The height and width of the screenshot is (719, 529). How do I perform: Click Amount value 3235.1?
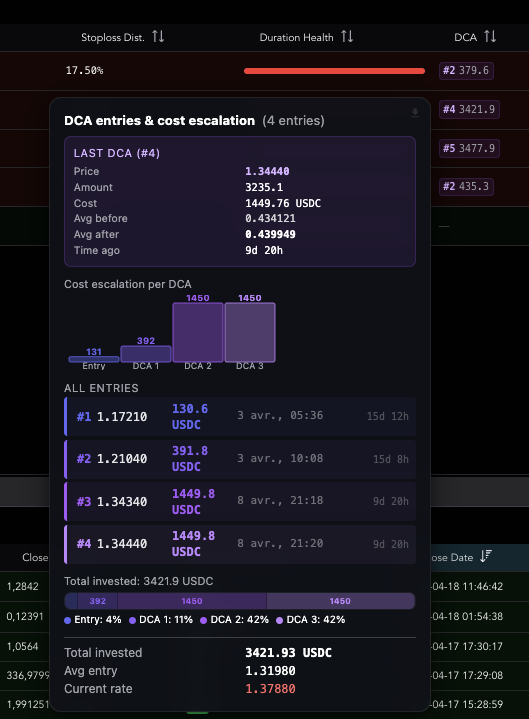click(264, 188)
